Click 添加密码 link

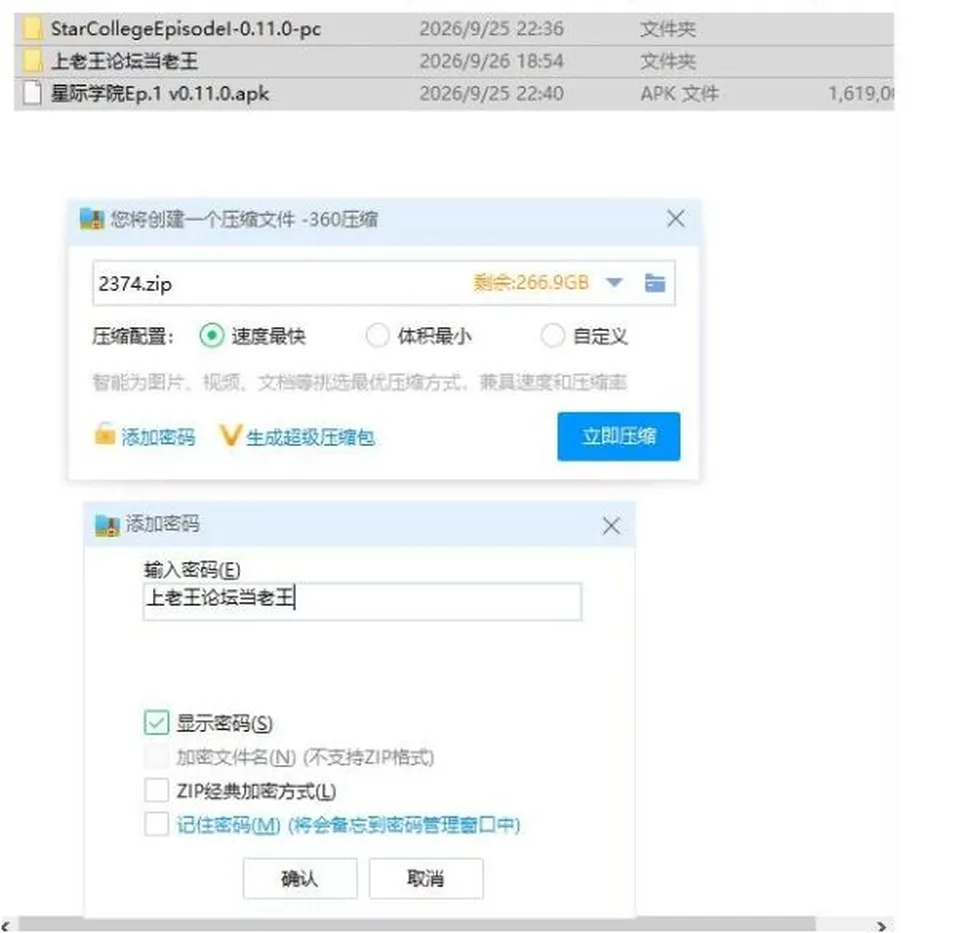158,437
